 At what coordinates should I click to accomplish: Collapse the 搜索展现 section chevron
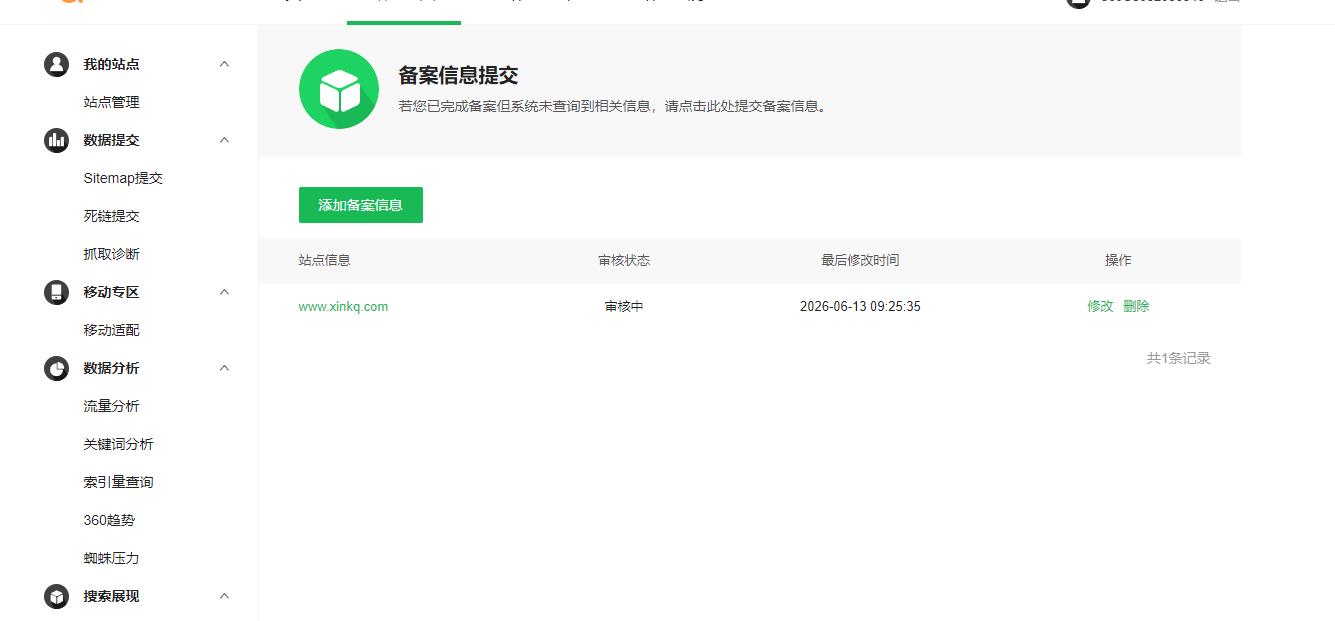(x=224, y=596)
